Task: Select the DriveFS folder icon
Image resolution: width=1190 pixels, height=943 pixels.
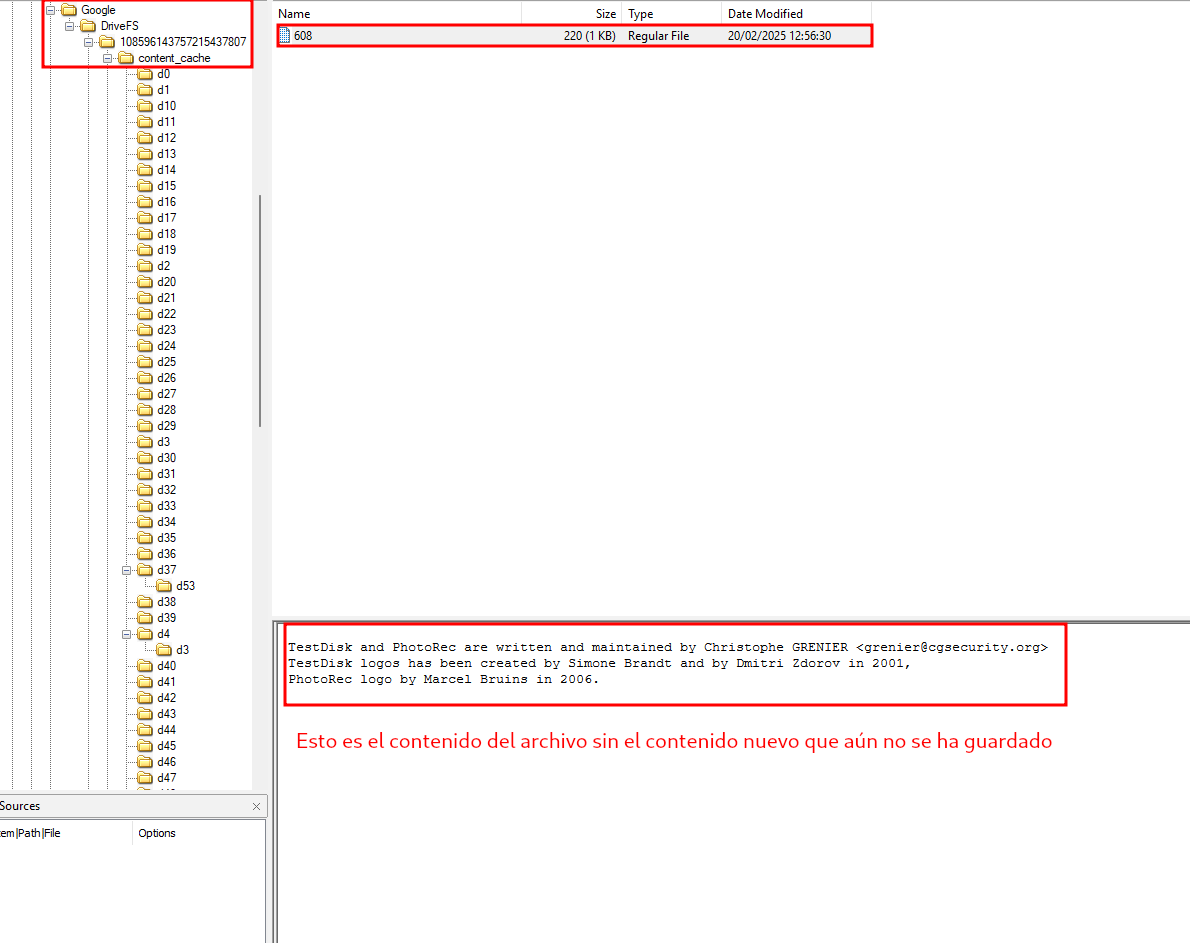Action: point(88,26)
